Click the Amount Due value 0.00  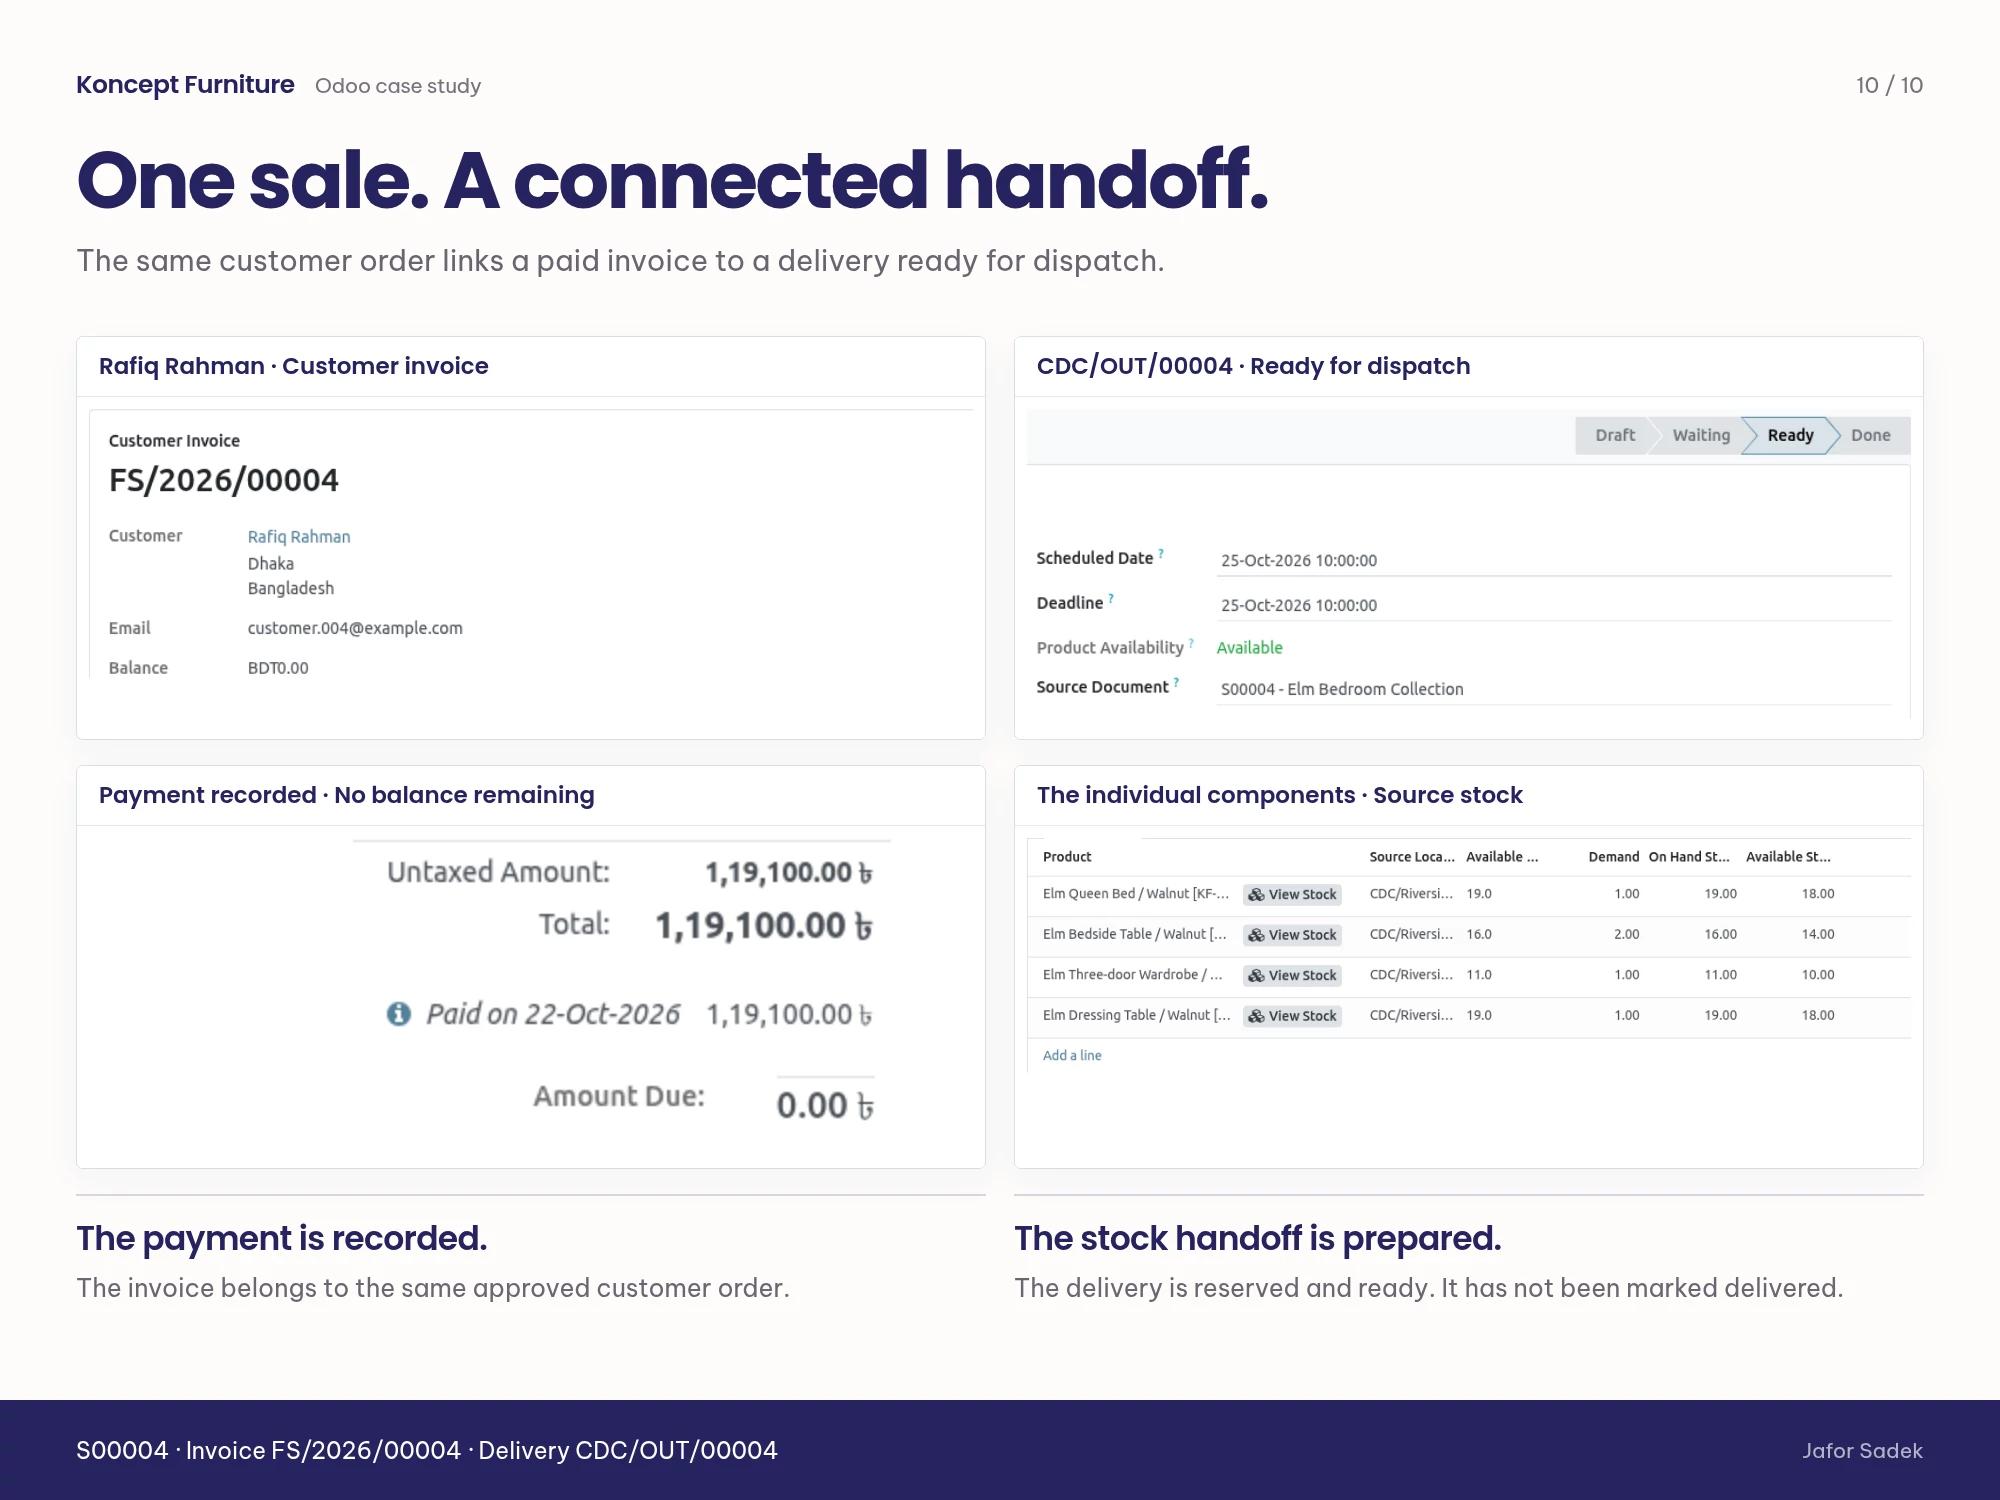(x=825, y=1105)
